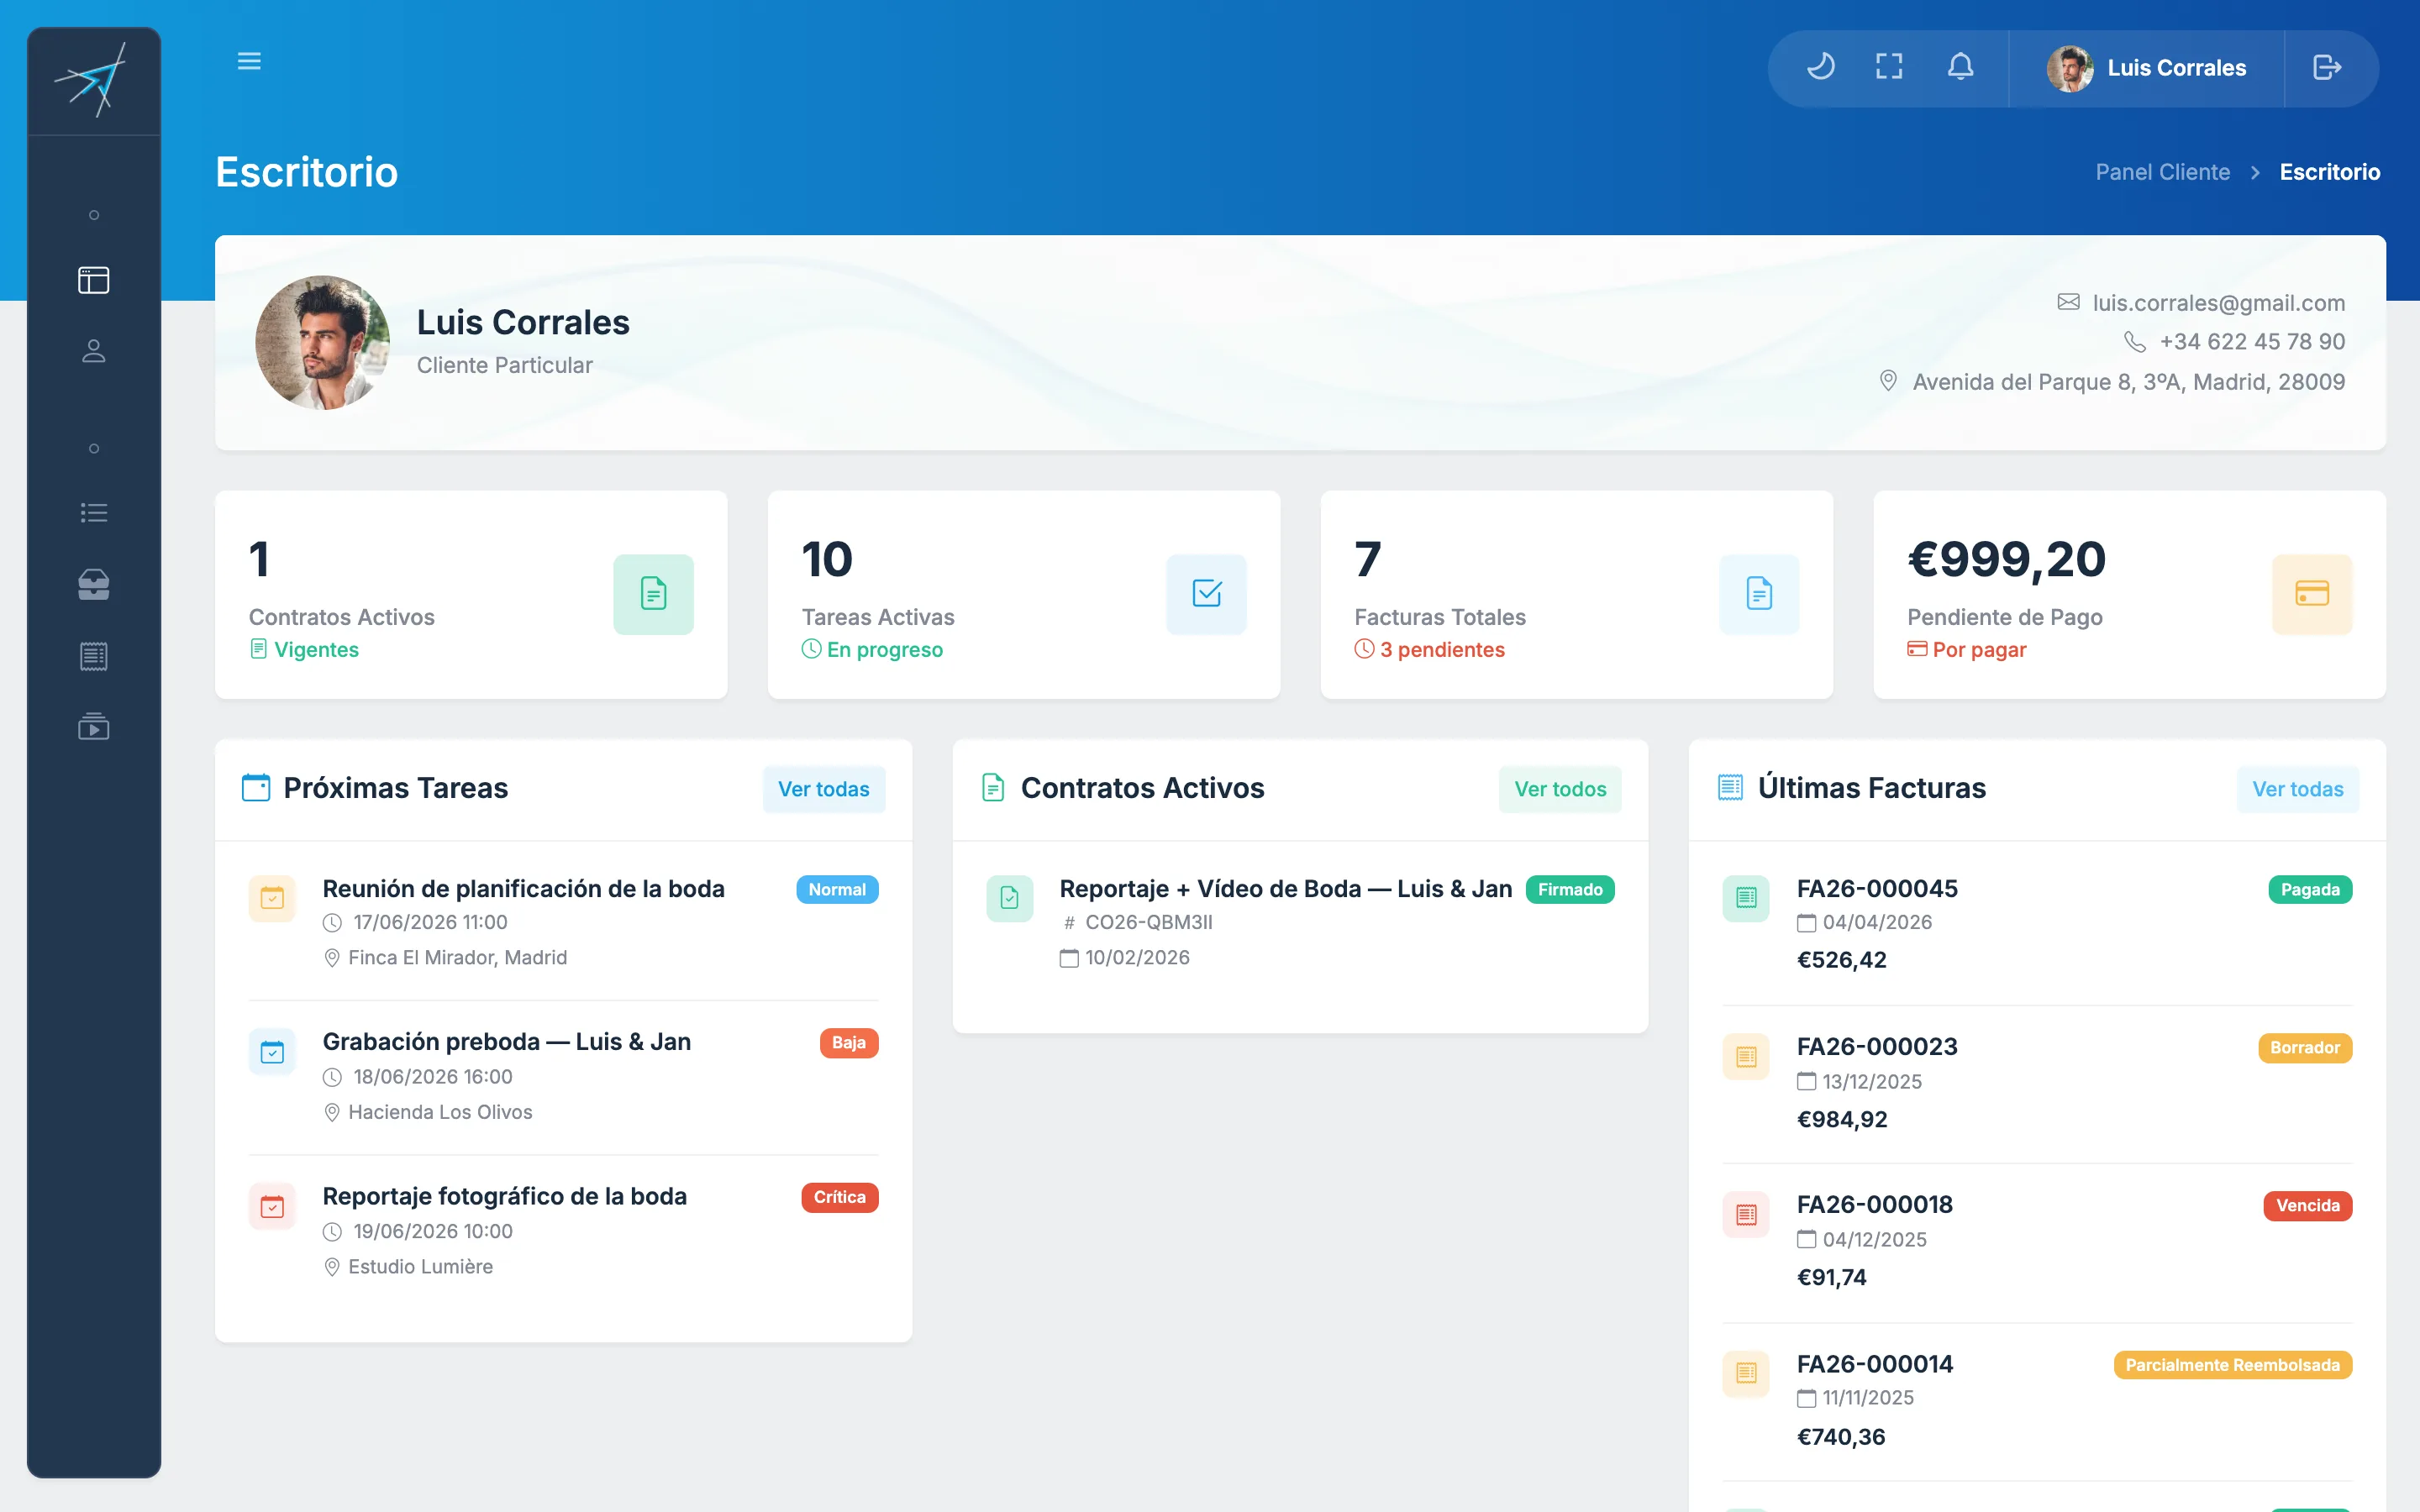Image resolution: width=2420 pixels, height=1512 pixels.
Task: Click the Firmado status badge
Action: (1569, 890)
